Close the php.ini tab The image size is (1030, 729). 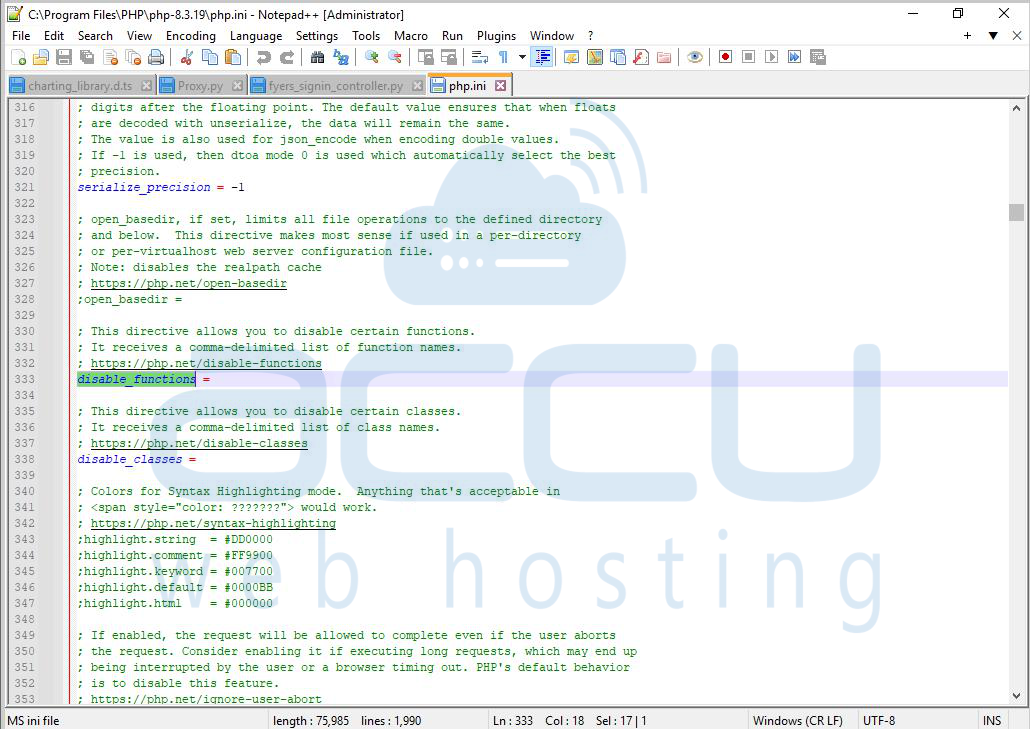(500, 86)
